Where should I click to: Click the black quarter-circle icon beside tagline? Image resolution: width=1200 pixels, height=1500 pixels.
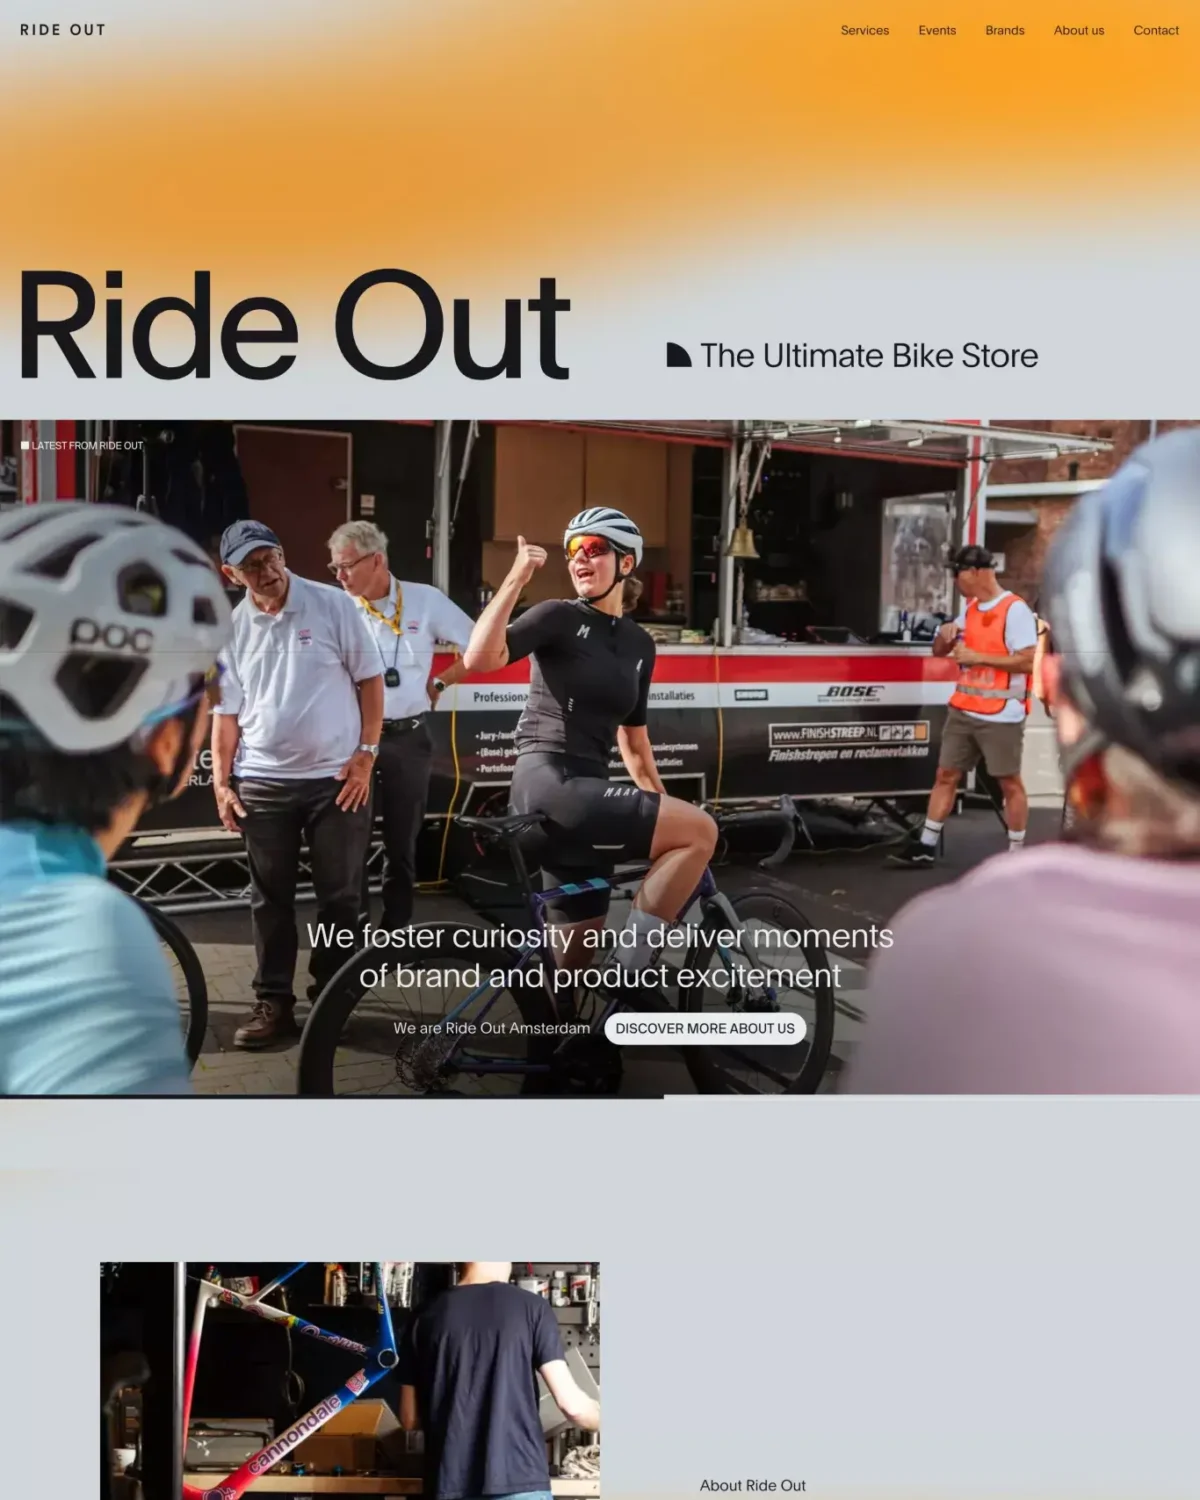[679, 355]
